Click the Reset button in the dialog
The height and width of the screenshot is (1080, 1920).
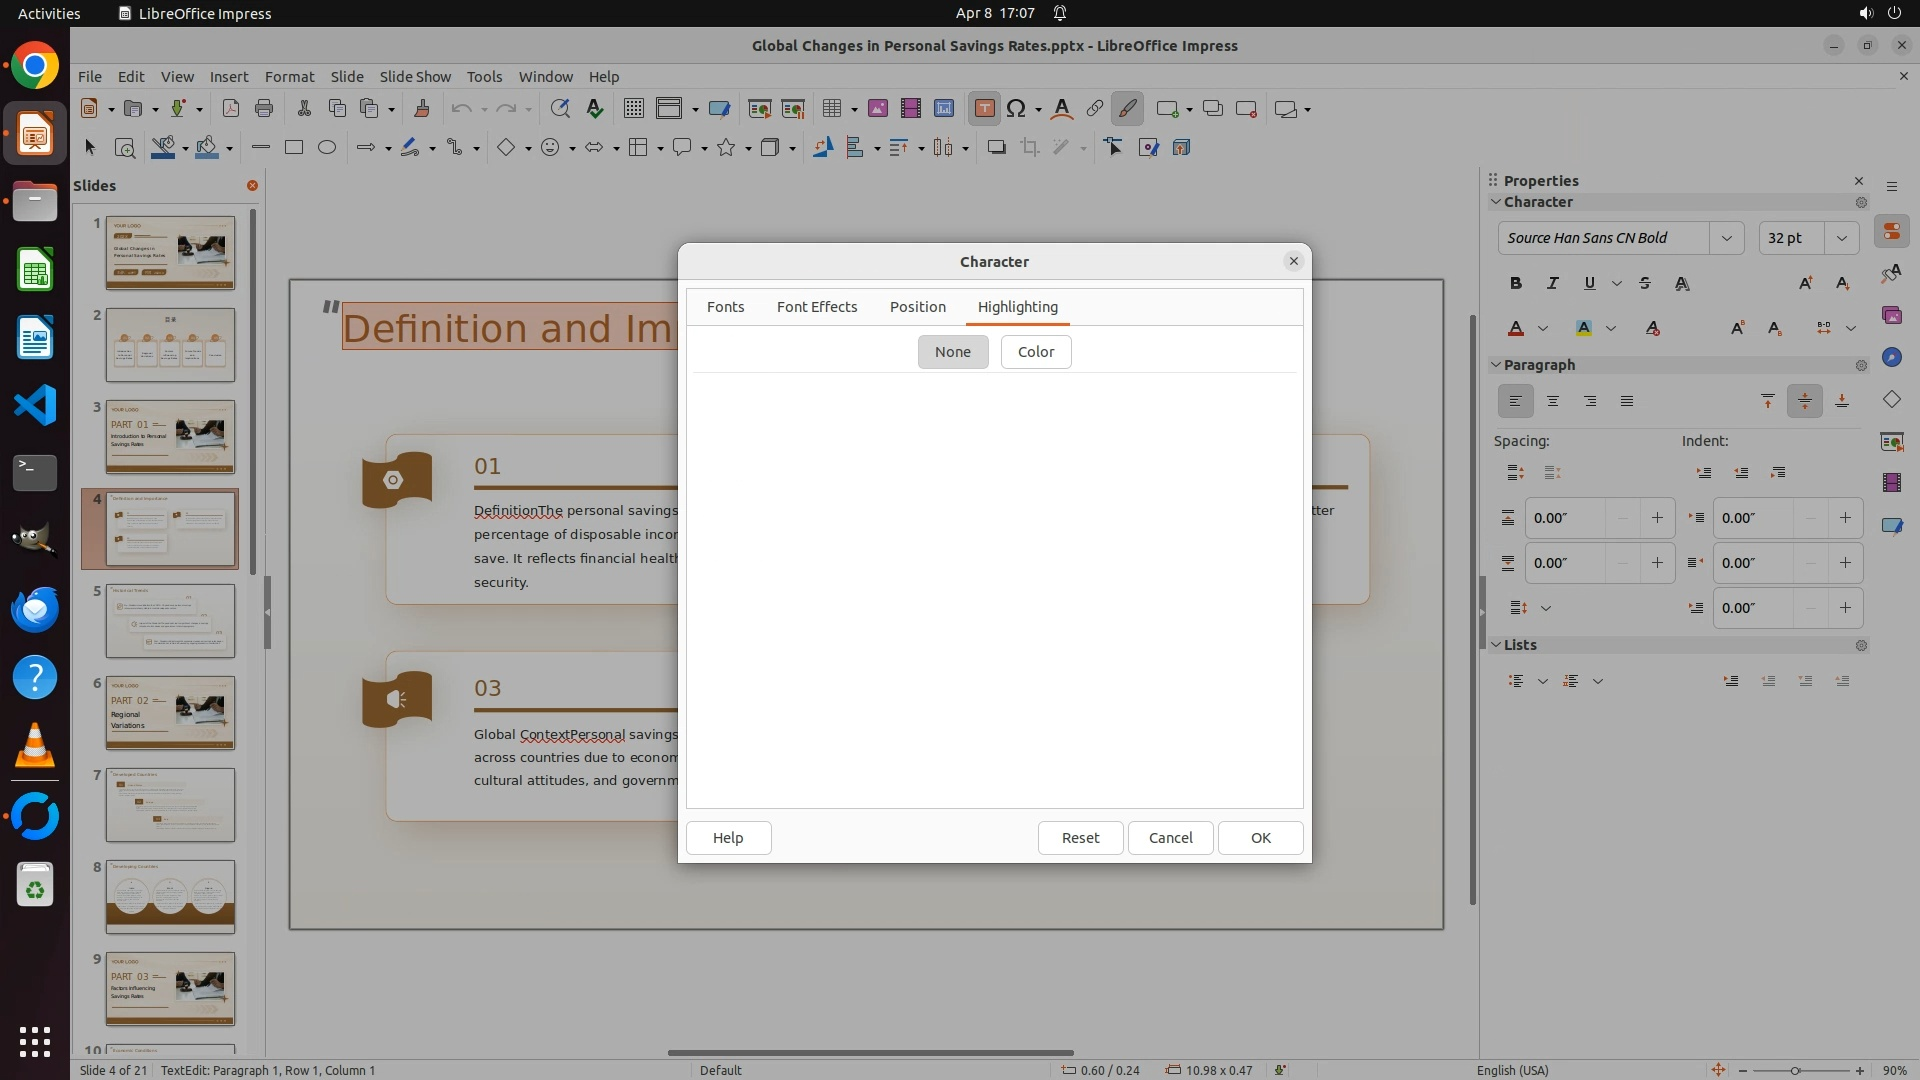(x=1080, y=838)
